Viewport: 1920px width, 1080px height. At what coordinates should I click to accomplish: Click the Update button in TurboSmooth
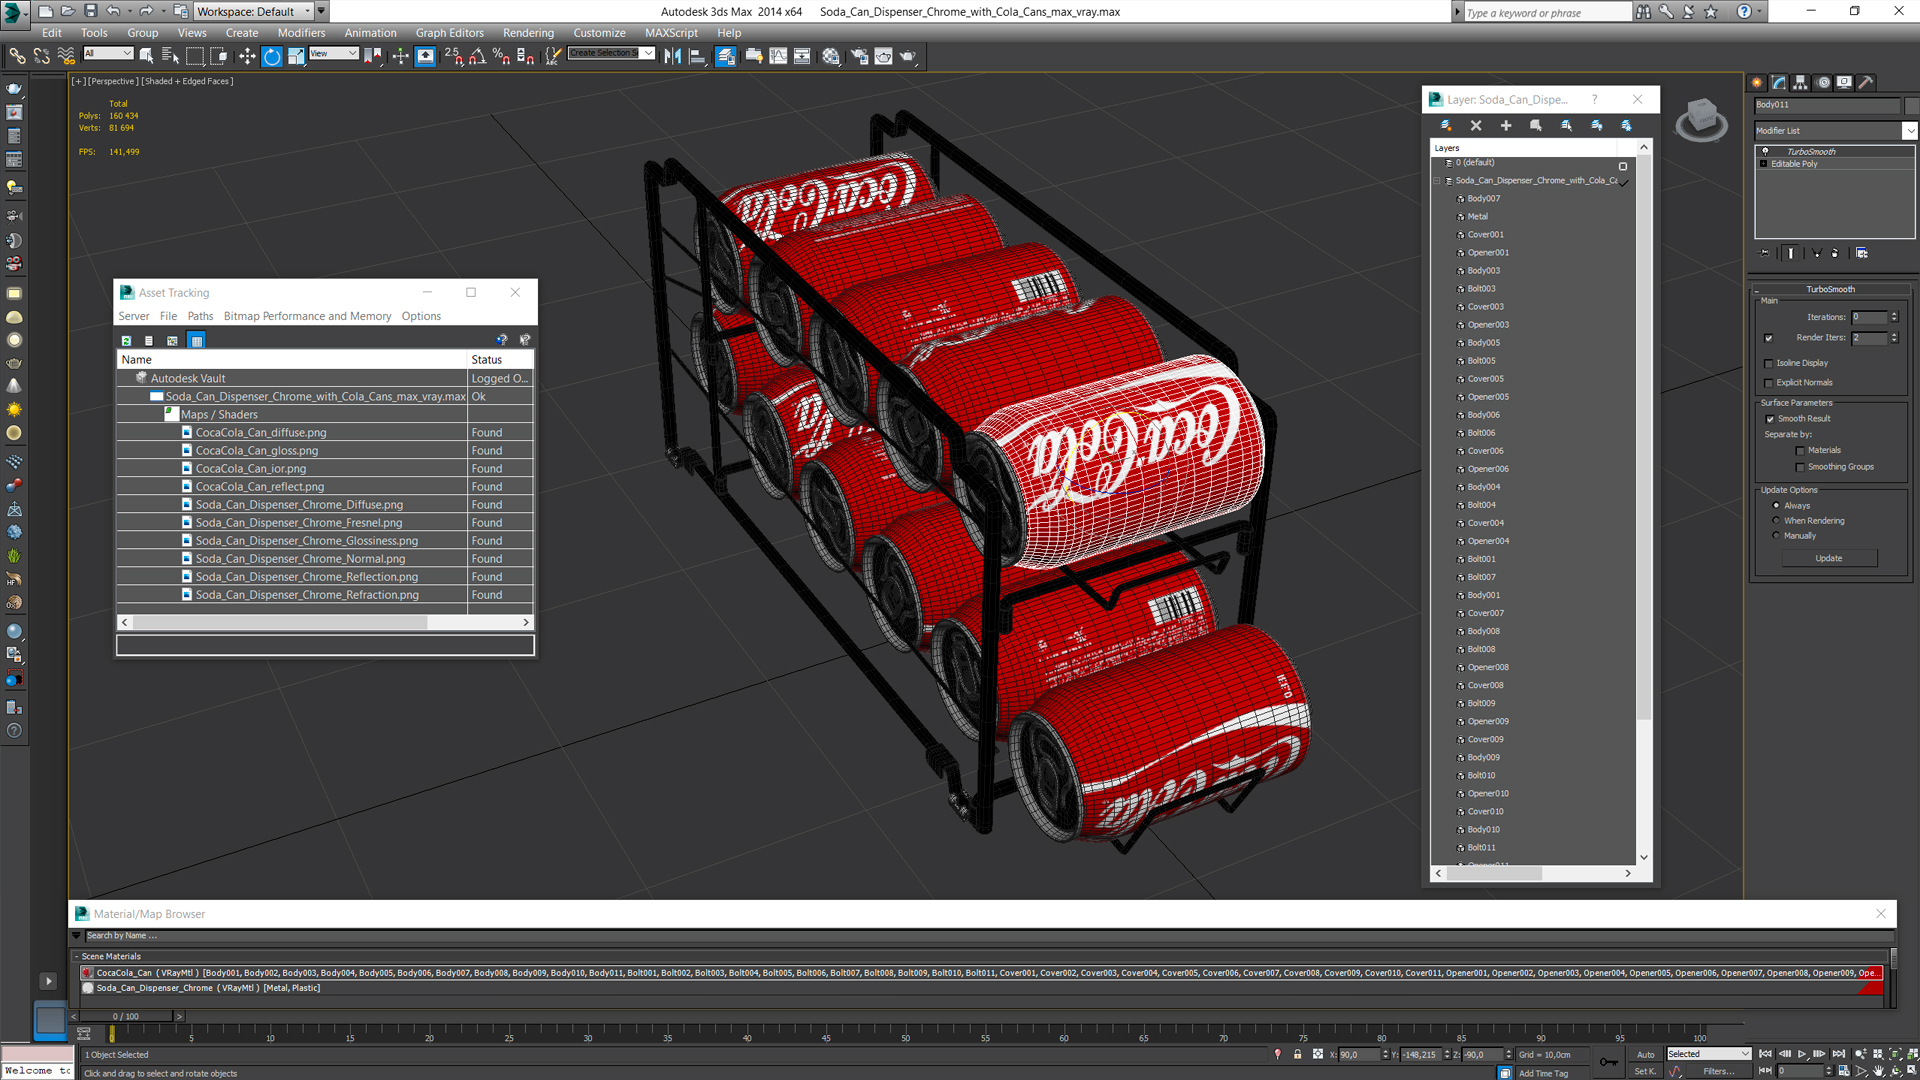[x=1828, y=558]
